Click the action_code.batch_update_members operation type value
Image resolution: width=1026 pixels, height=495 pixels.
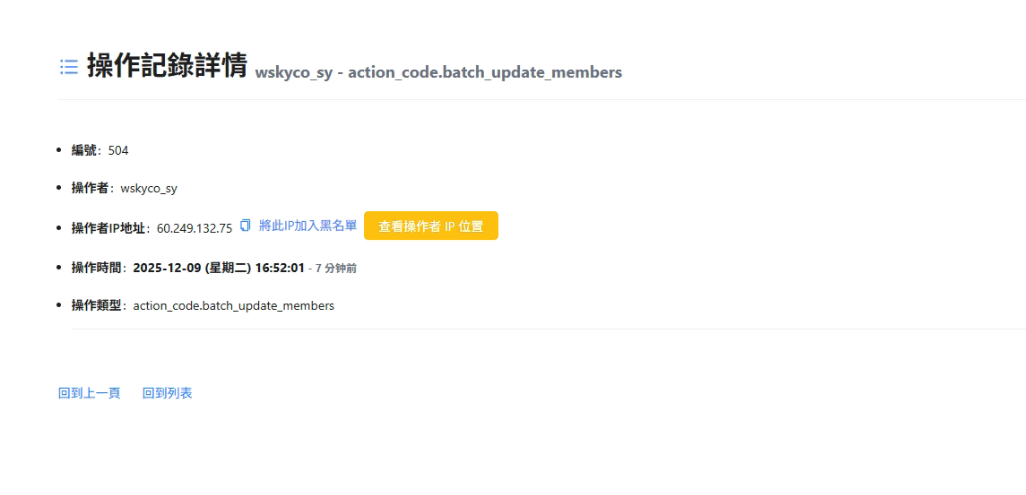click(x=233, y=305)
